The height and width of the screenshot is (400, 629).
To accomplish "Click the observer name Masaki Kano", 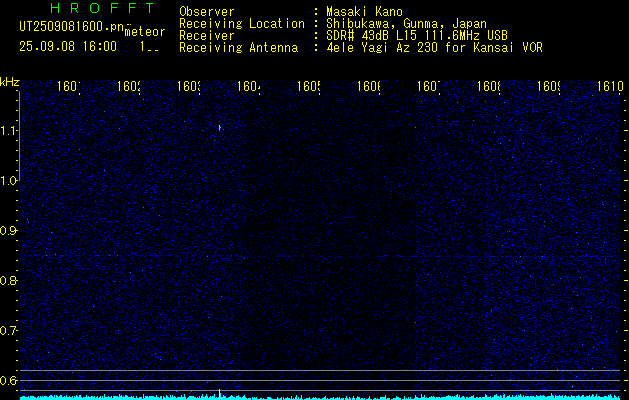I will 364,12.
